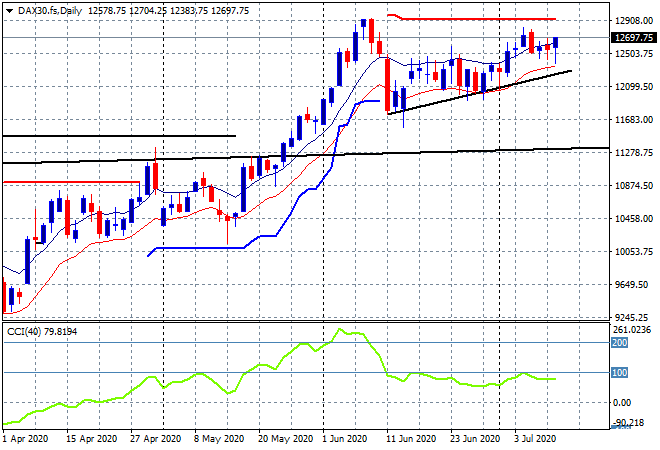This screenshot has width=660, height=450.
Task: Click the price axis label 10458.00
Action: tap(633, 218)
